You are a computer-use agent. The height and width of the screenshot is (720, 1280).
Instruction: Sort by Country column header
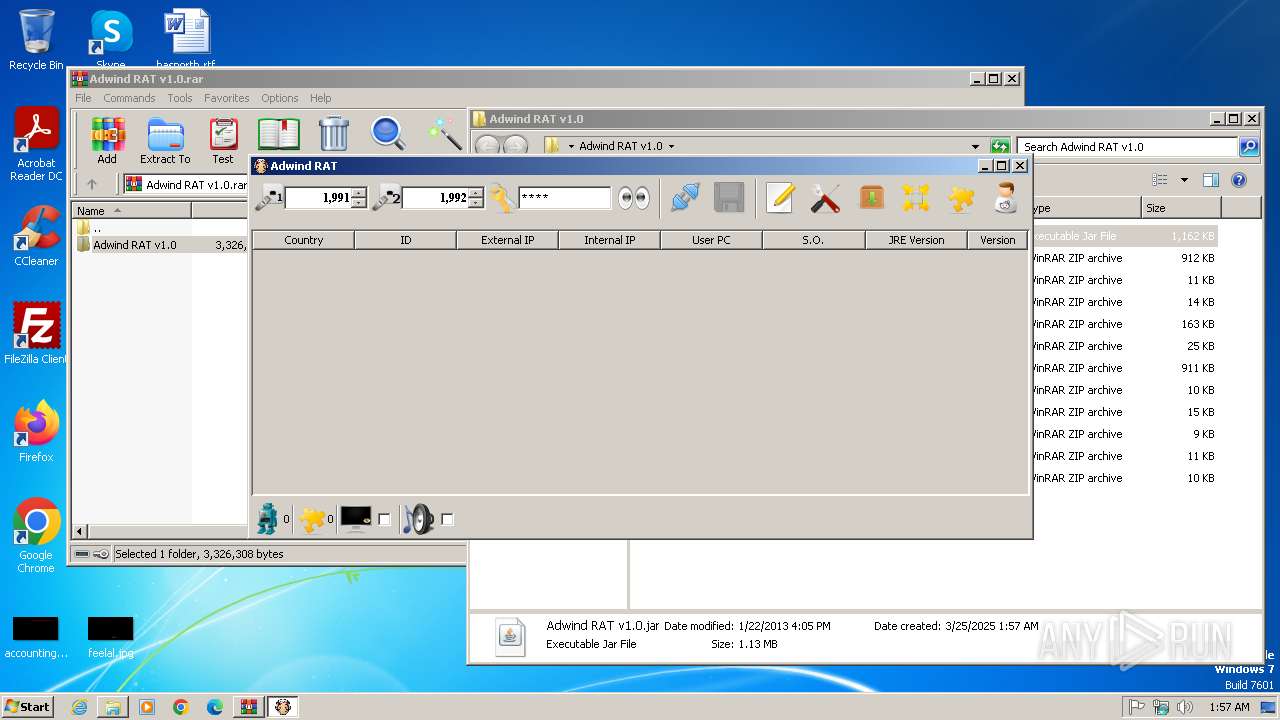pos(303,240)
